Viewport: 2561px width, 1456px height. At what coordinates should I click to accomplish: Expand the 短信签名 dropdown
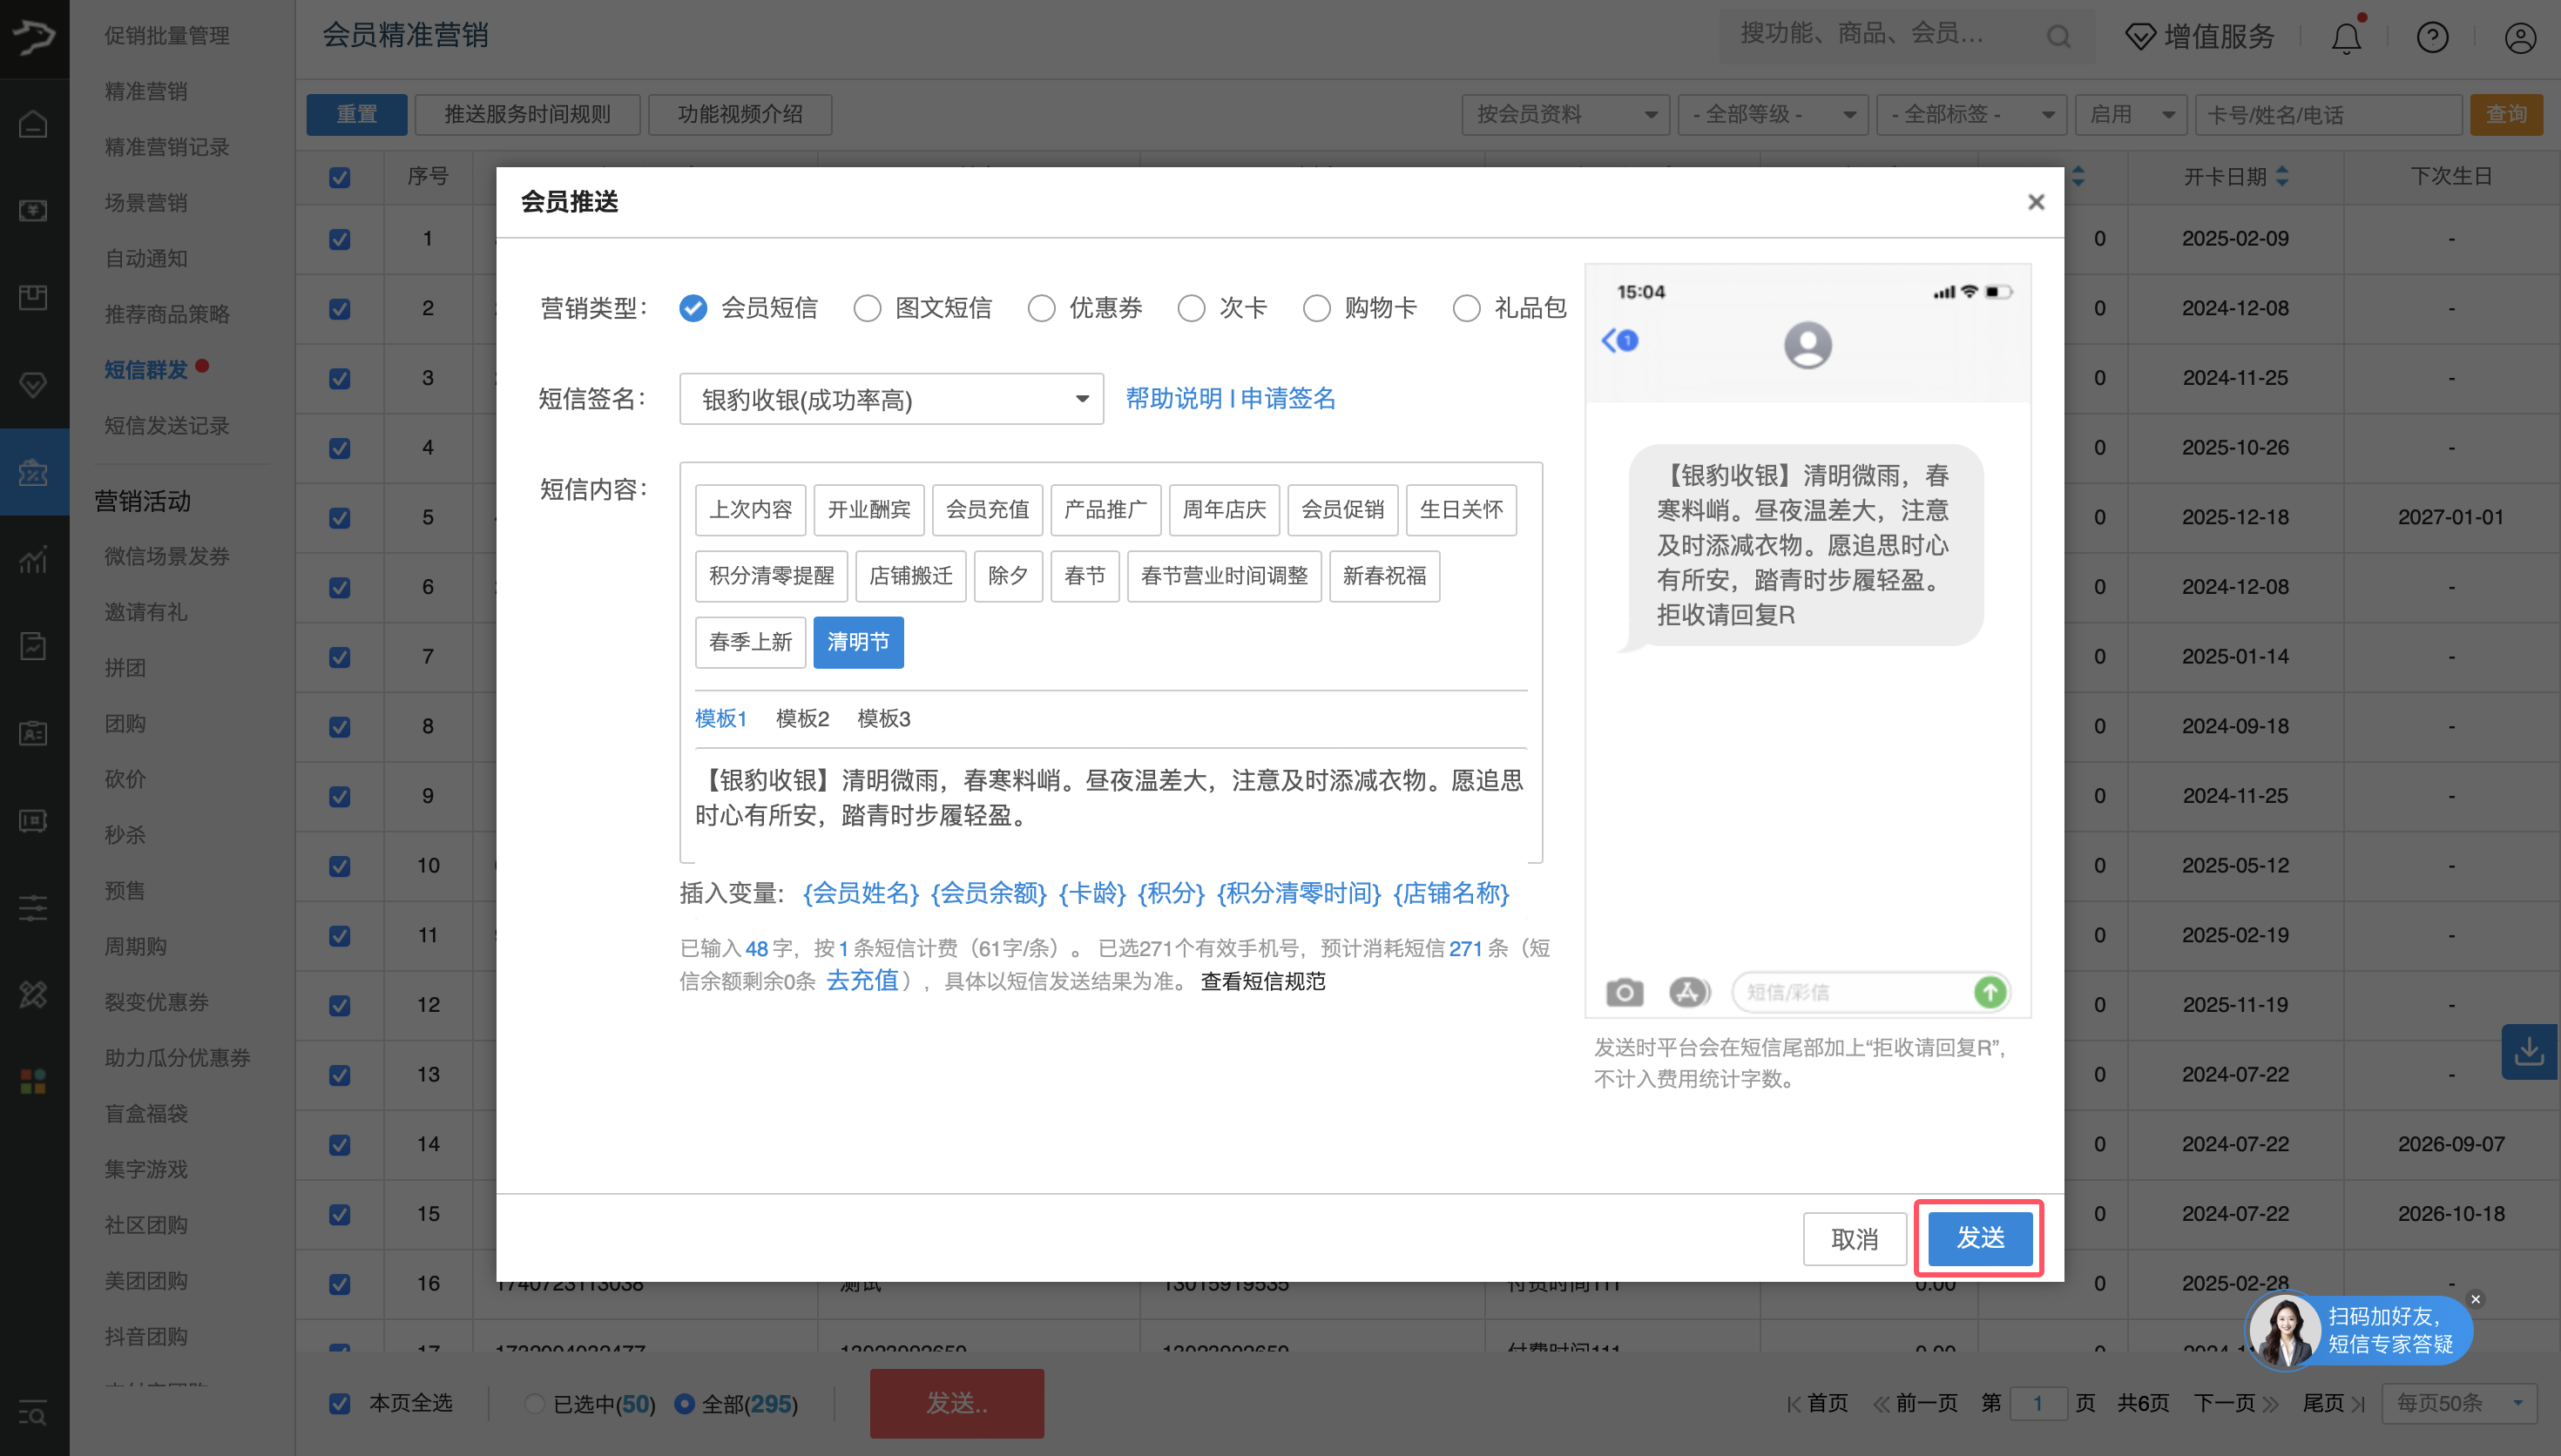coord(890,399)
